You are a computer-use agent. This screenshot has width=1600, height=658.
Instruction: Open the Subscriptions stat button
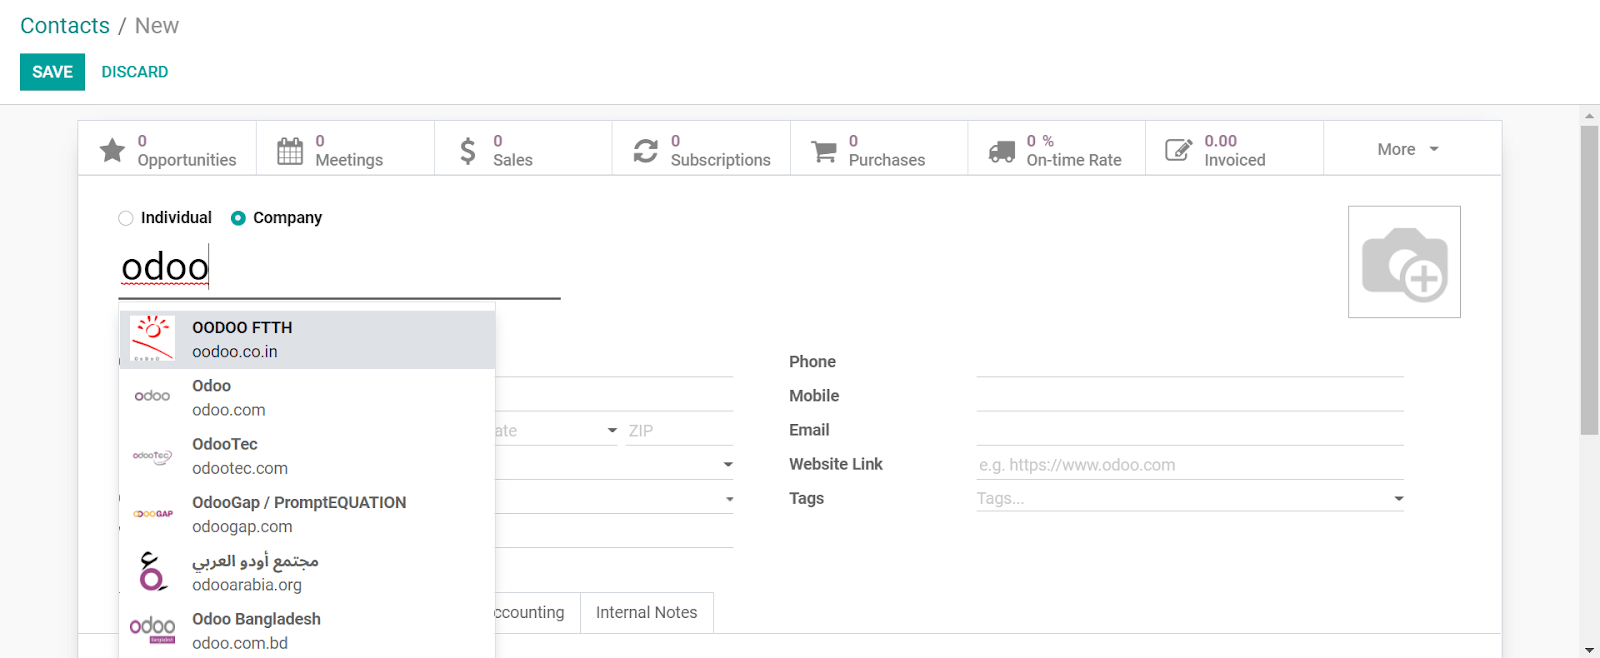[x=701, y=149]
